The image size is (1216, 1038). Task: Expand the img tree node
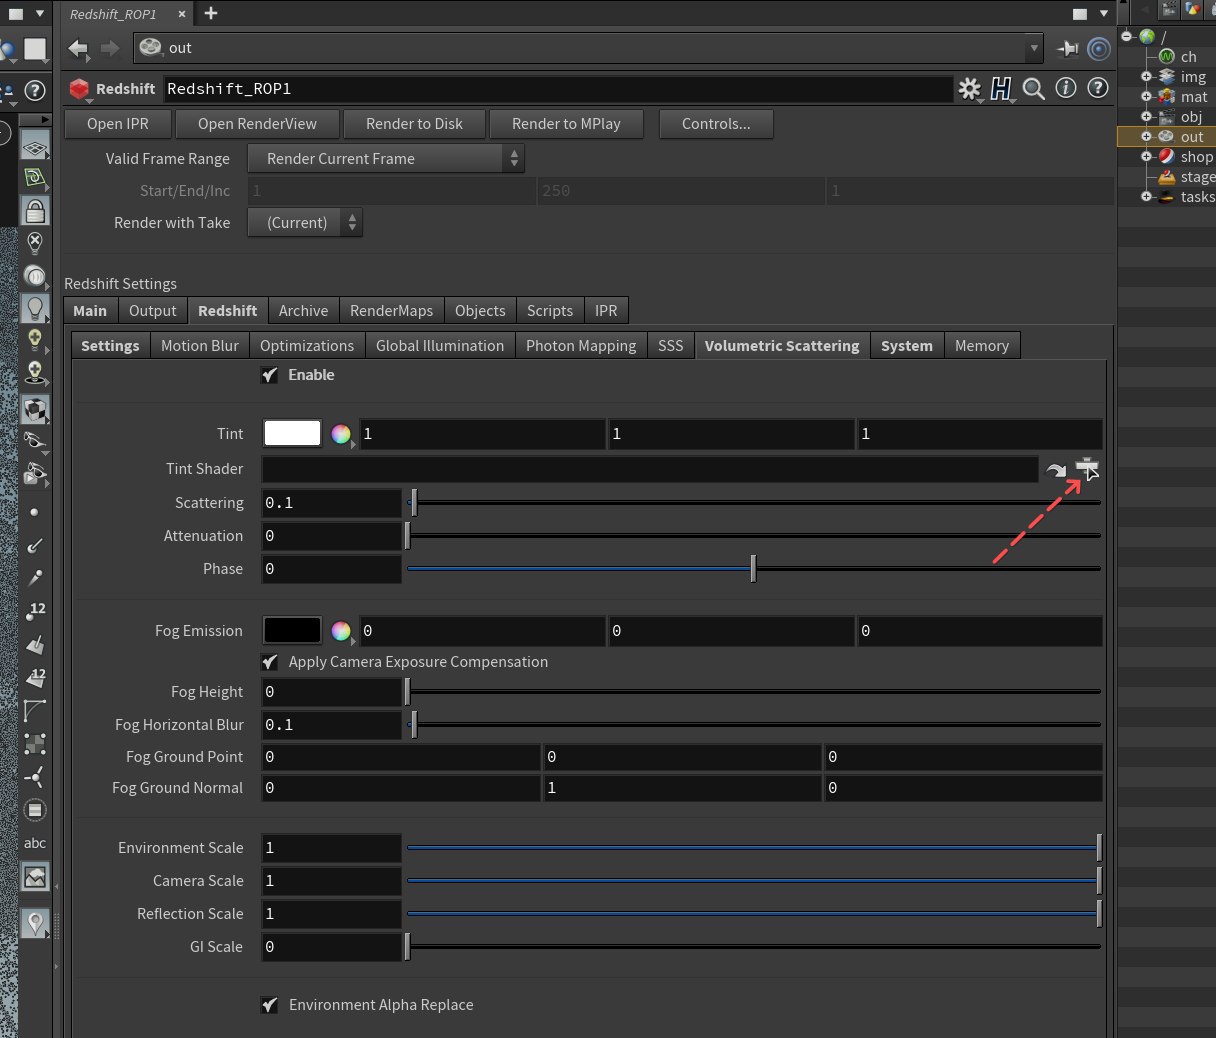pos(1147,76)
